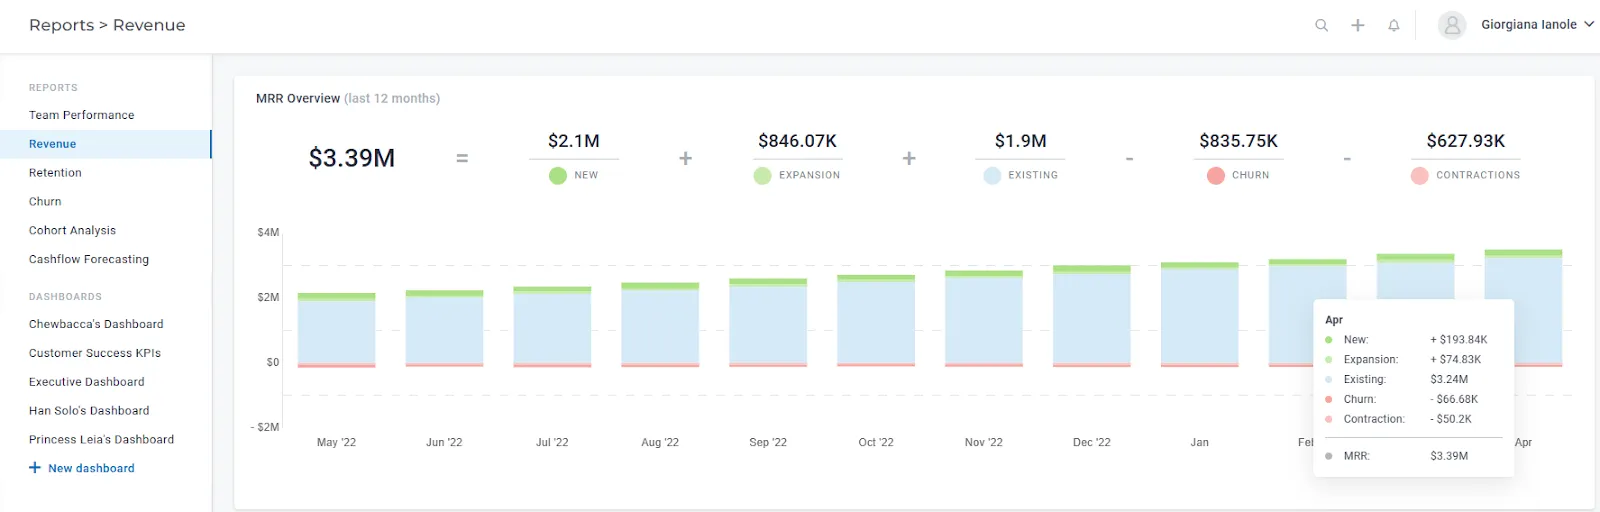
Task: Open Chewbacca's Dashboard
Action: click(x=96, y=324)
